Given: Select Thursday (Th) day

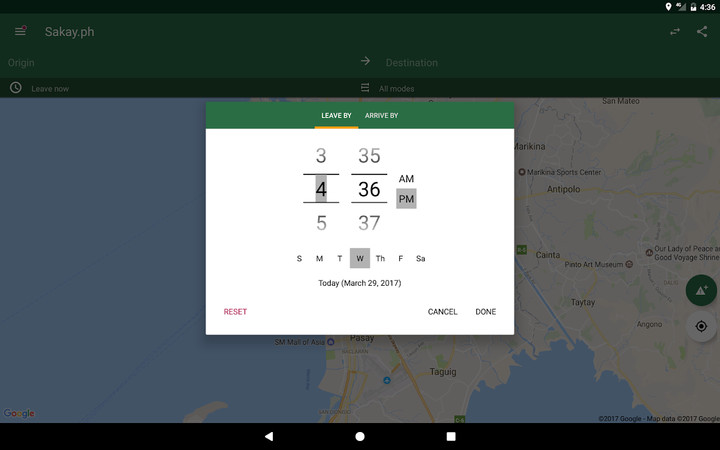Looking at the screenshot, I should [x=380, y=259].
